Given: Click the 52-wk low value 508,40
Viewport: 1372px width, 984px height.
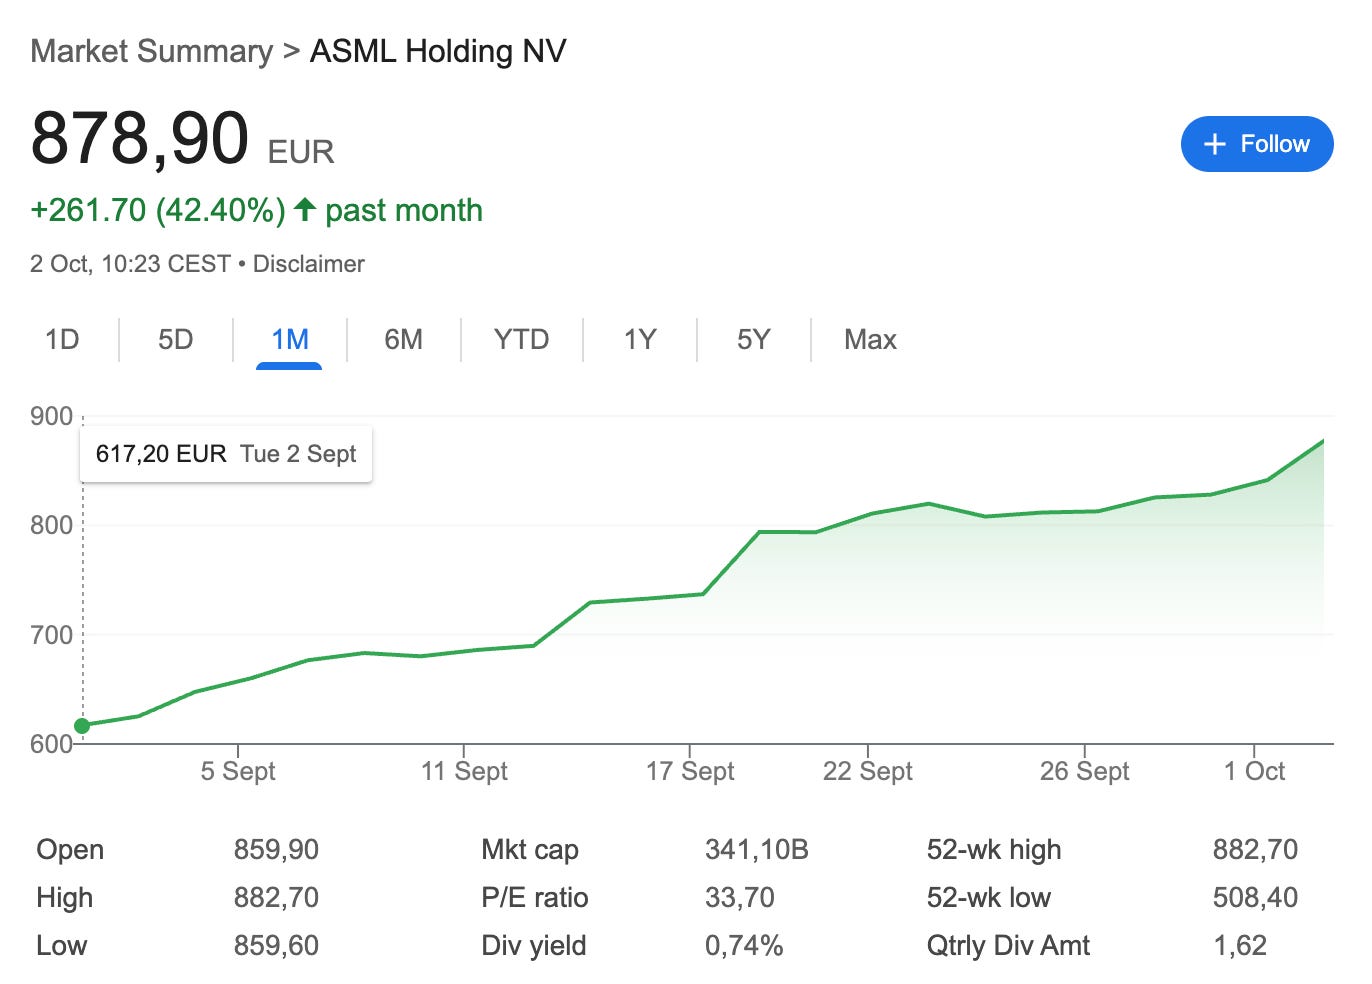Looking at the screenshot, I should (1255, 898).
